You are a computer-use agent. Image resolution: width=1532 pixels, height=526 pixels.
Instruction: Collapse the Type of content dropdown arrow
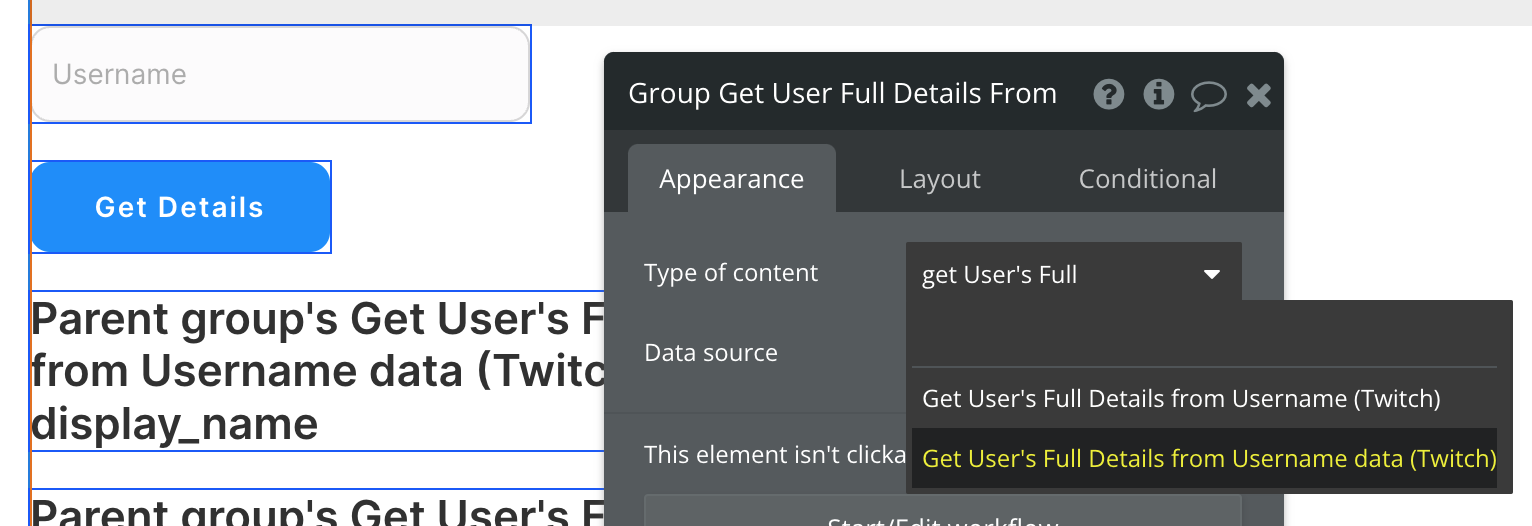coord(1211,274)
